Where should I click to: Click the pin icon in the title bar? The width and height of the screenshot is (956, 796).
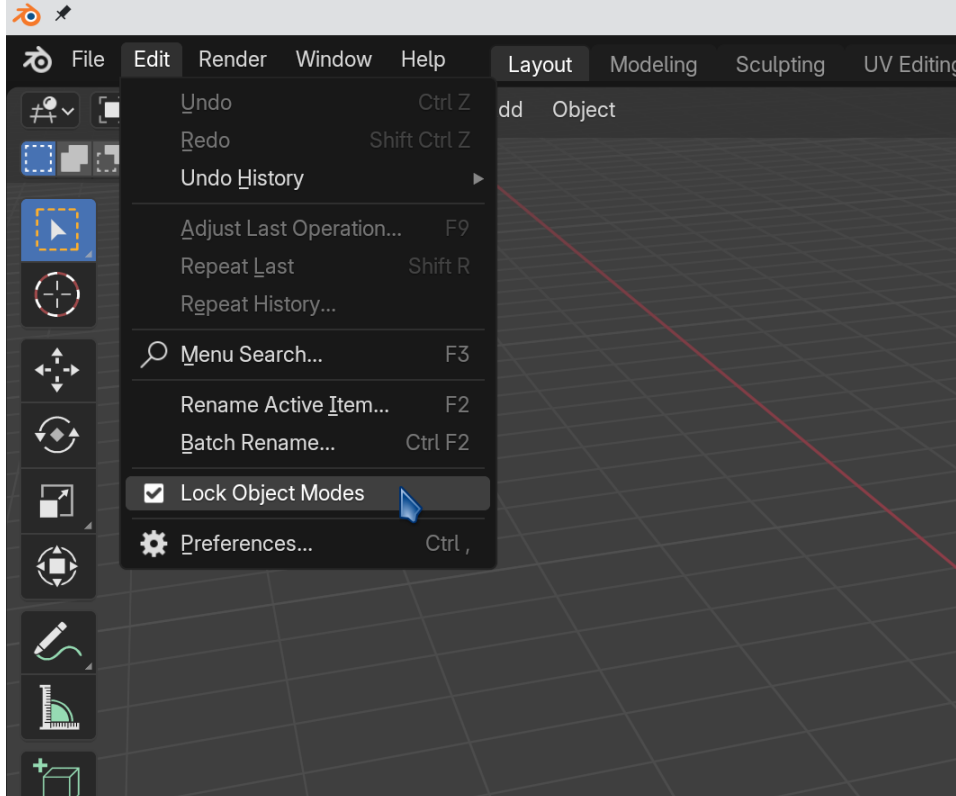coord(62,13)
